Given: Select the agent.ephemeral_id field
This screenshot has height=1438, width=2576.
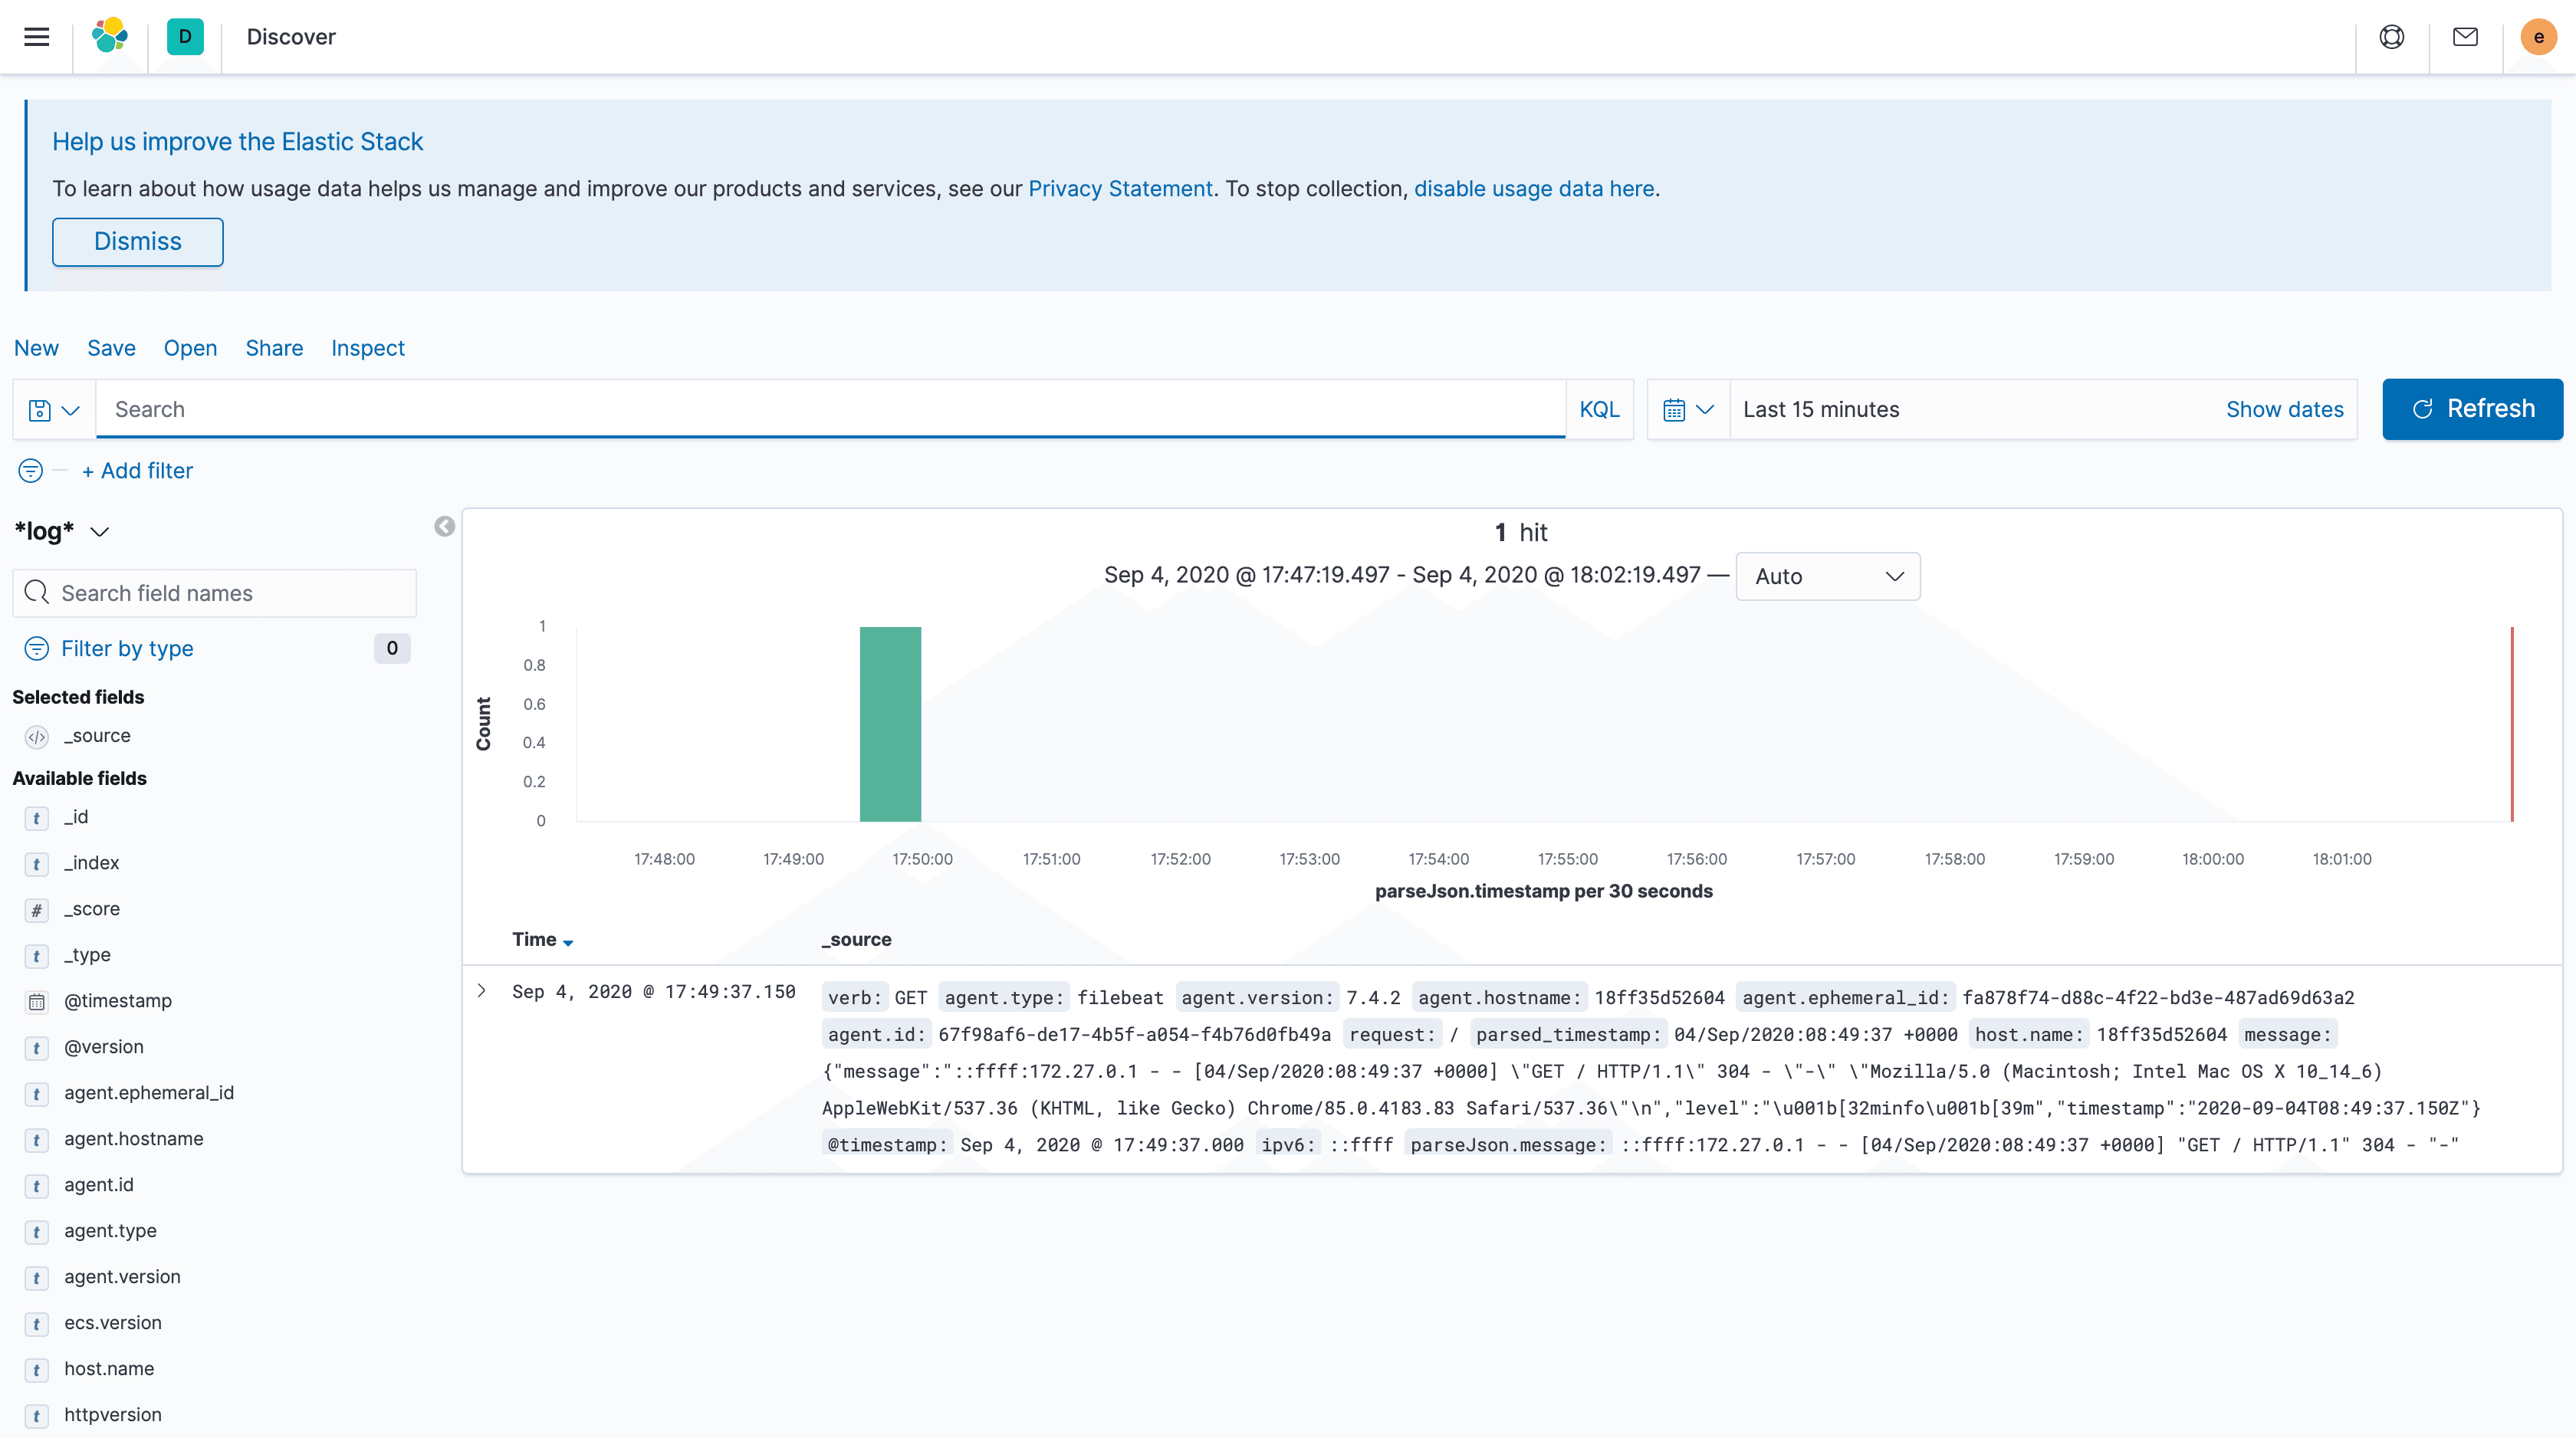Looking at the screenshot, I should pos(149,1093).
